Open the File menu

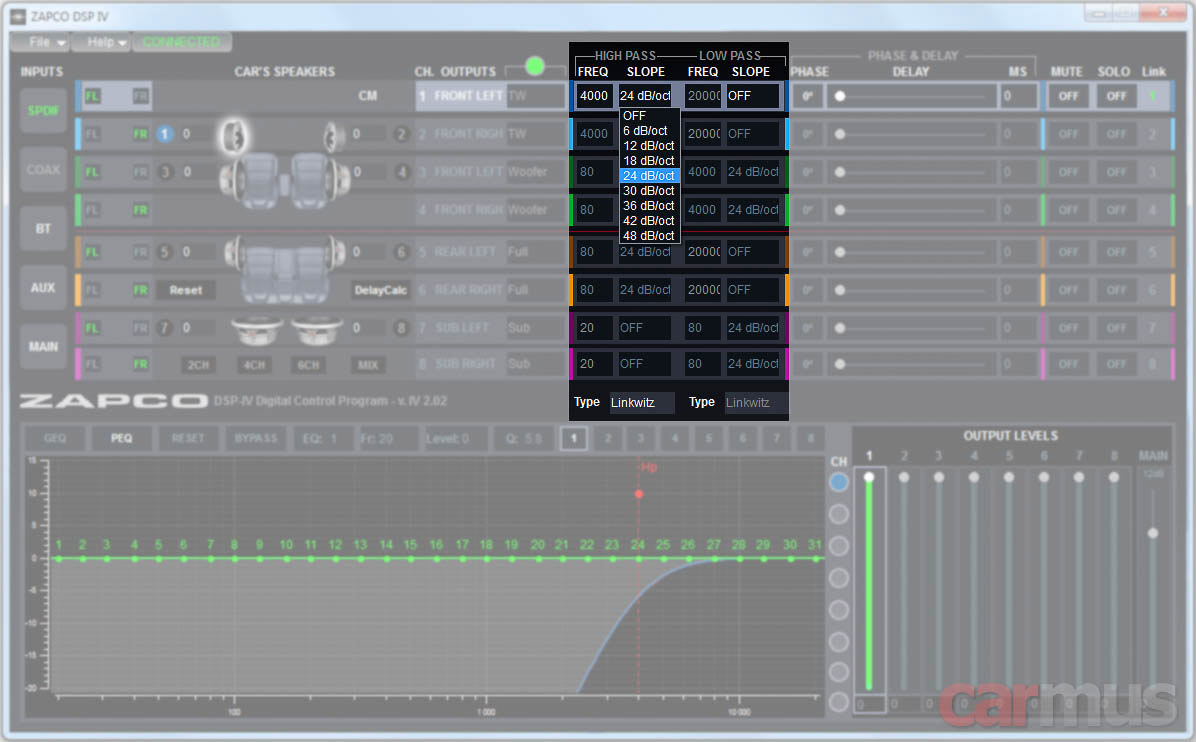click(40, 42)
